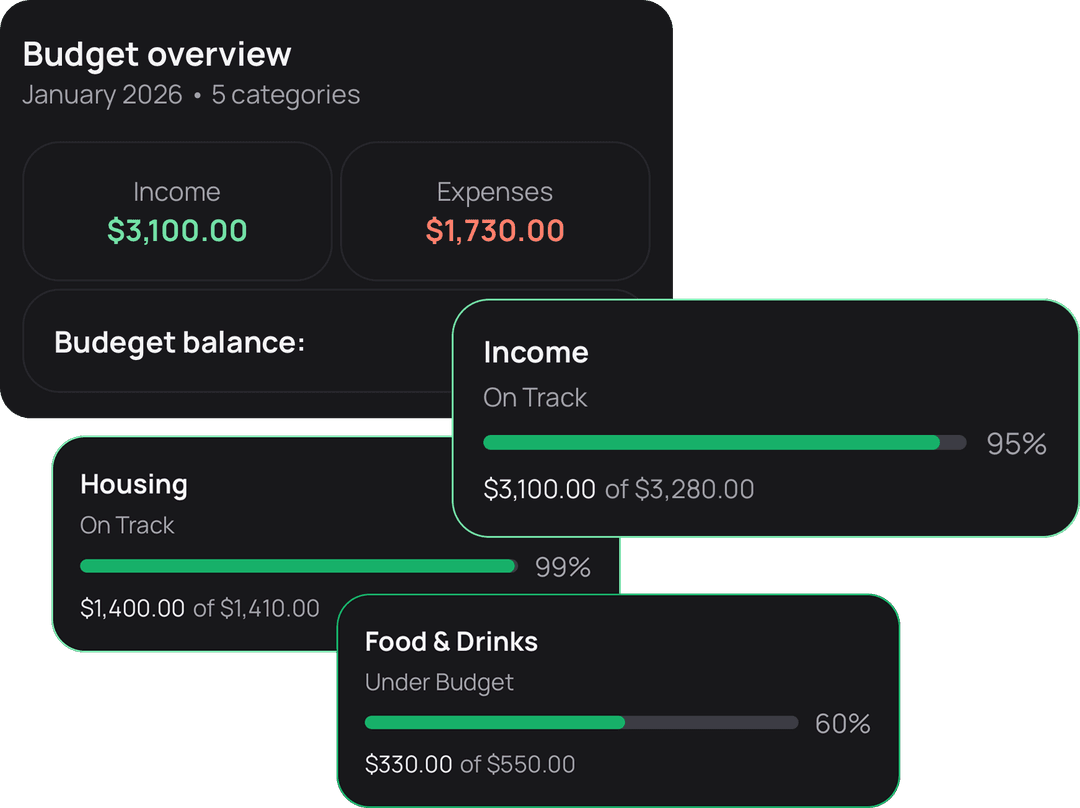Screen dimensions: 1080x808
Task: Click the Under Budget status label
Action: tap(439, 682)
